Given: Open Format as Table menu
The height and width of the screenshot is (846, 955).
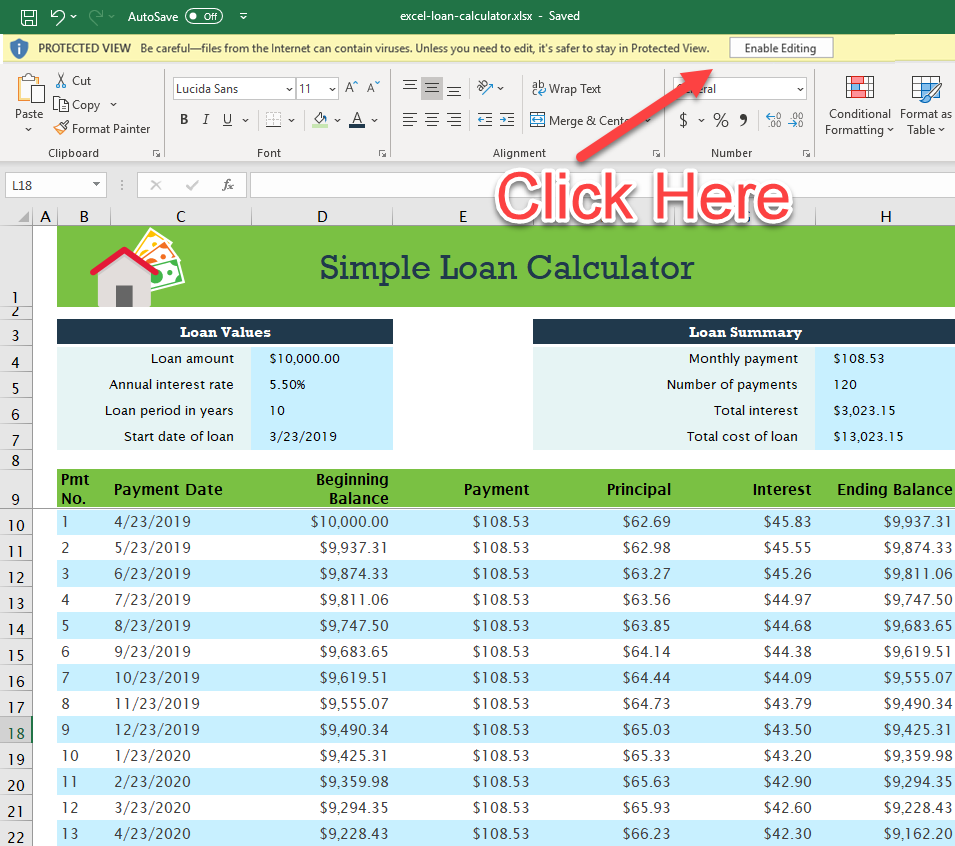Looking at the screenshot, I should coord(926,105).
